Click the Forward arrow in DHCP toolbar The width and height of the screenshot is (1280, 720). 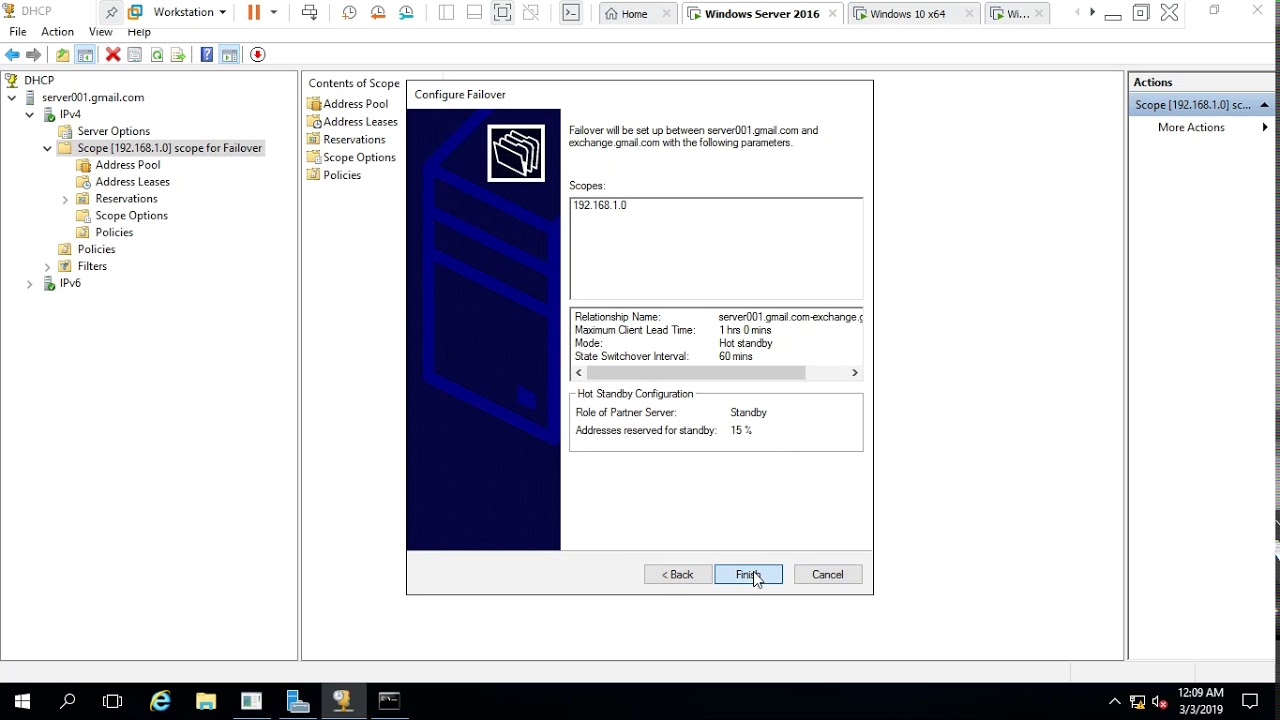[x=34, y=55]
